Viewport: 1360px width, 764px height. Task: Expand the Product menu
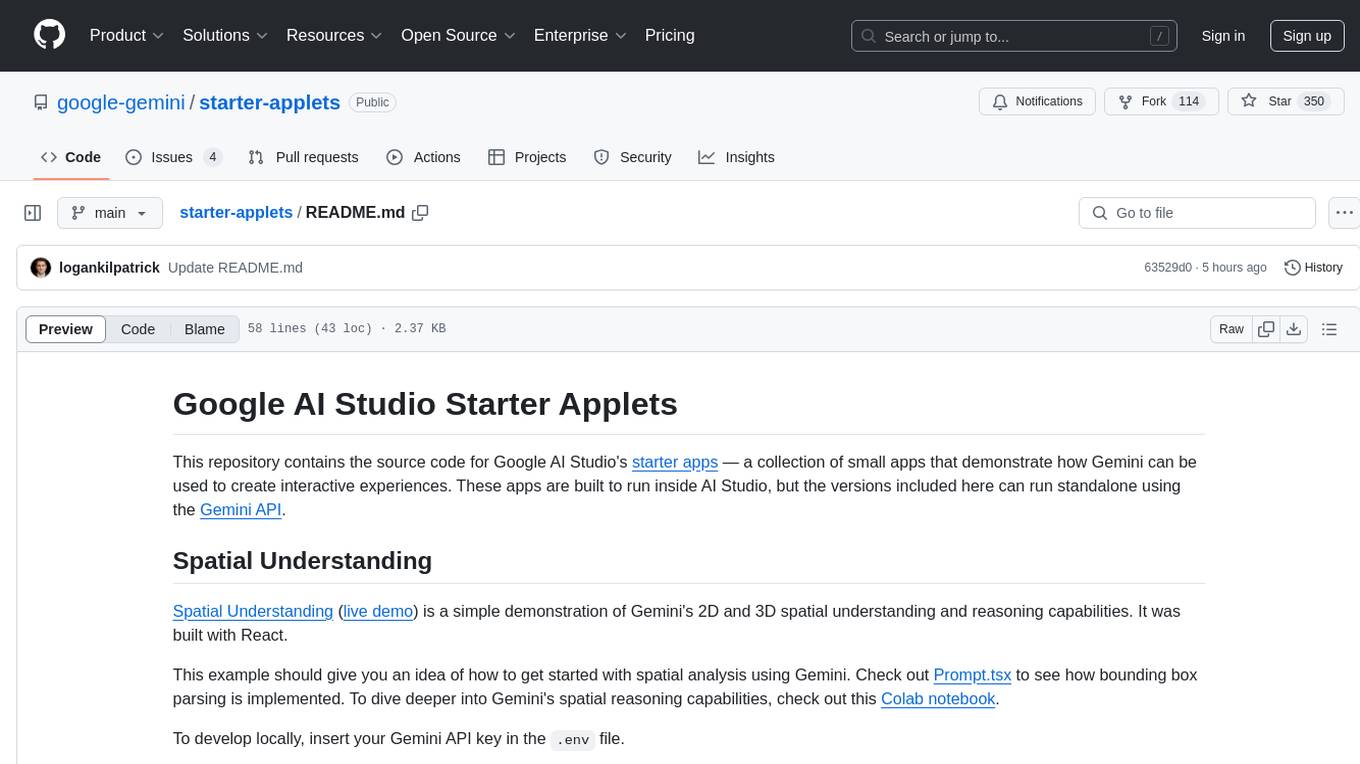tap(127, 35)
